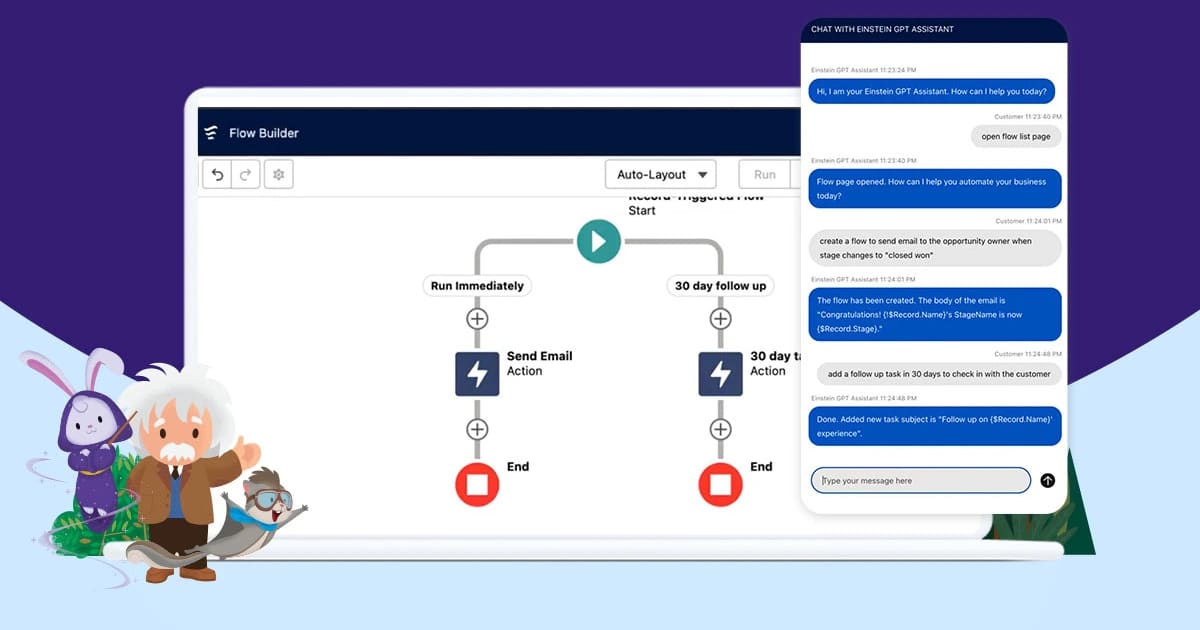
Task: Undo the last flow change
Action: pos(217,175)
